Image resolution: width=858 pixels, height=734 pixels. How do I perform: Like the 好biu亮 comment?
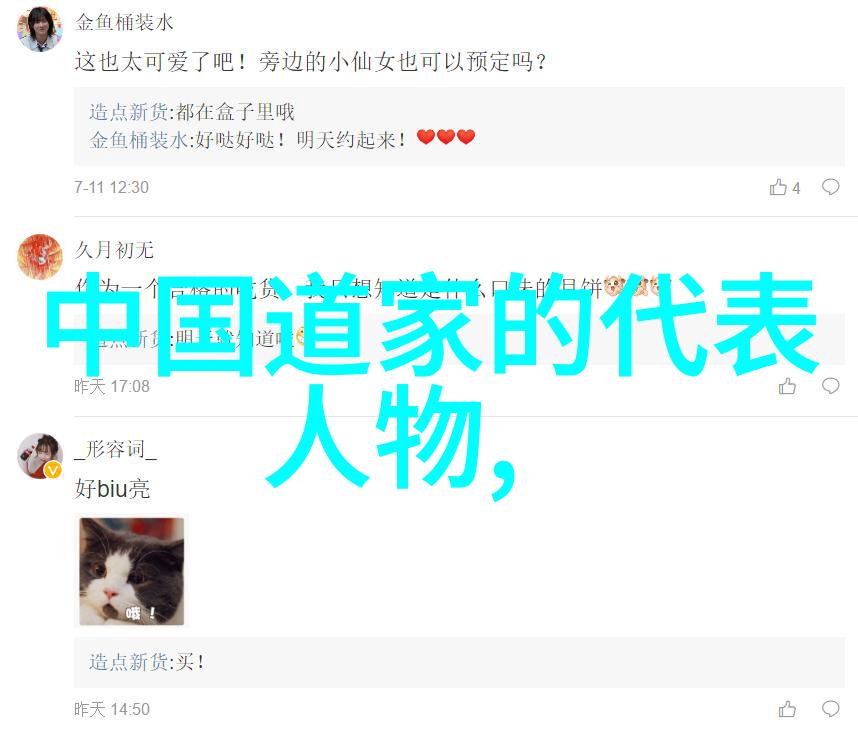[x=787, y=709]
